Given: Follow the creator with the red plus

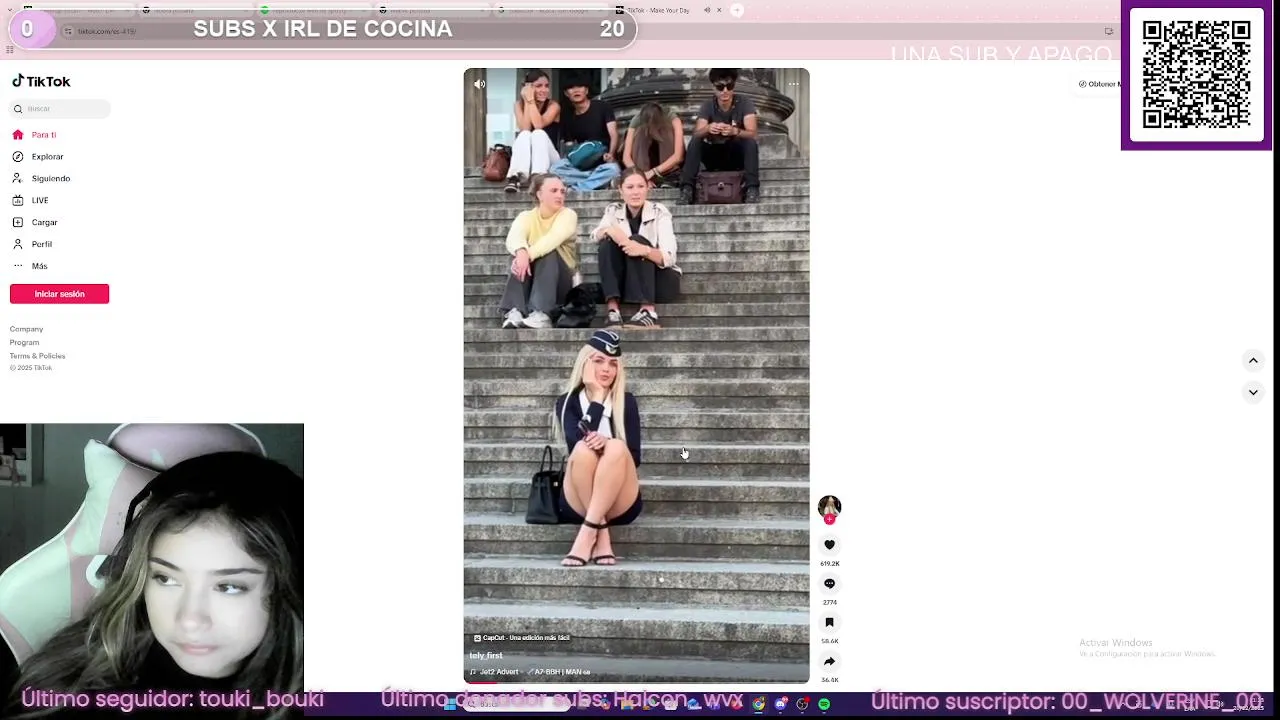Looking at the screenshot, I should click(829, 520).
